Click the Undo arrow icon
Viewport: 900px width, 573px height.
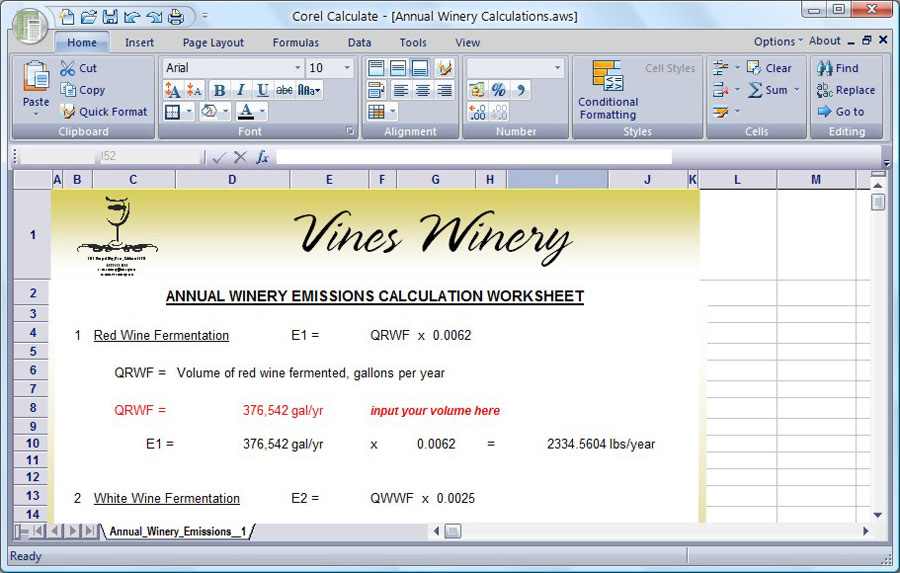pyautogui.click(x=132, y=16)
